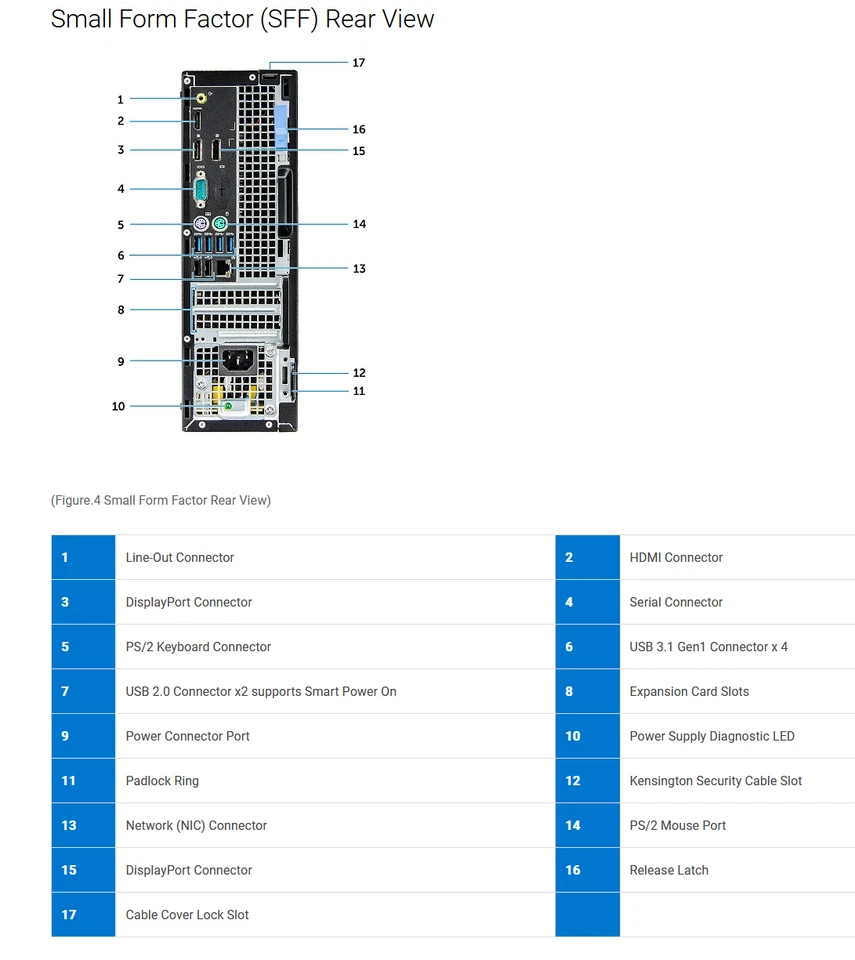Click callout number 12 for the security slot
The height and width of the screenshot is (960, 855).
[x=359, y=372]
